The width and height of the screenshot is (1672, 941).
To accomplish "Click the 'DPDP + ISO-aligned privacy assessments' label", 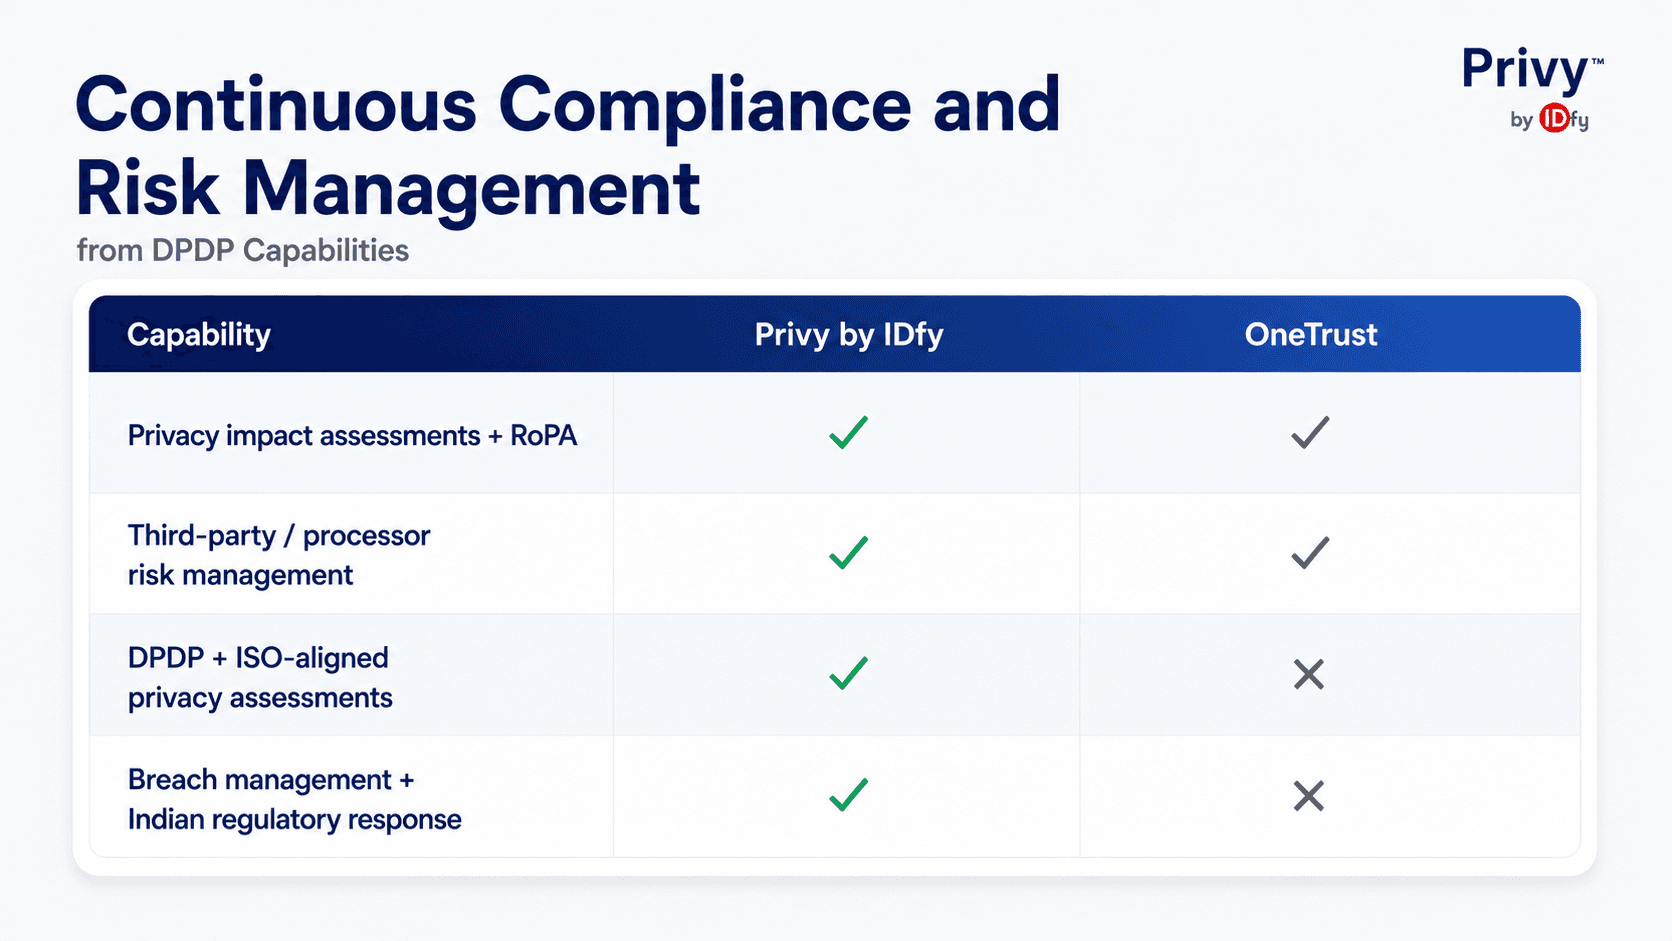I will click(260, 677).
